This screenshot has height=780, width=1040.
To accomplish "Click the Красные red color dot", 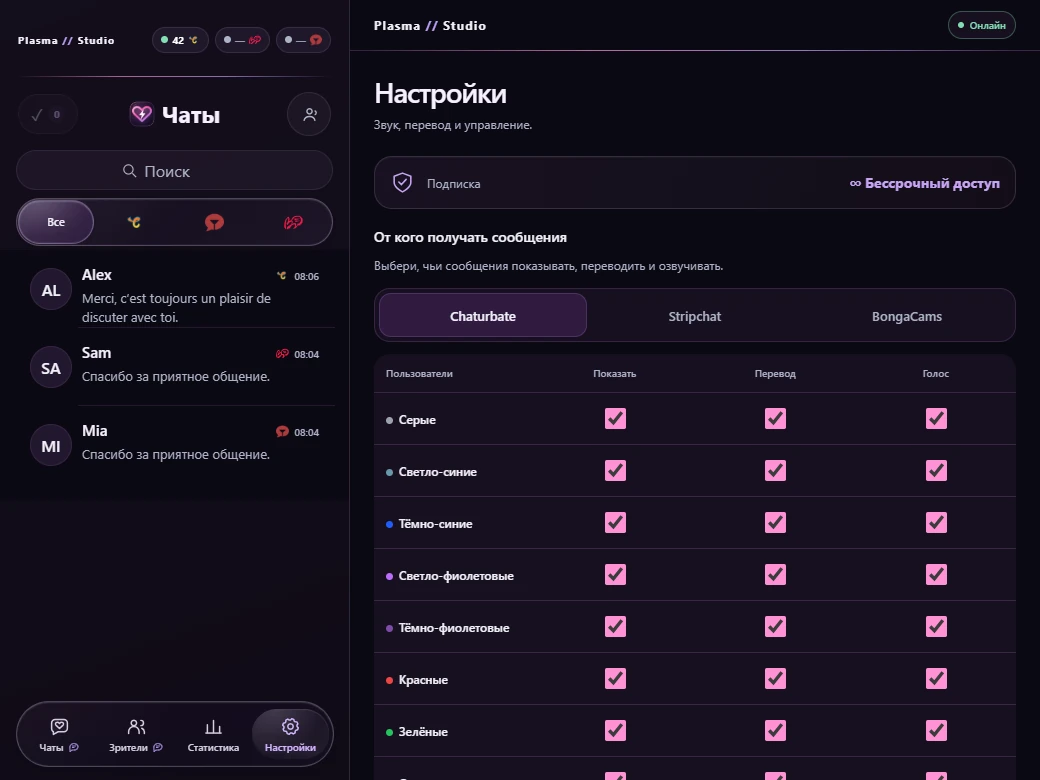I will 389,680.
